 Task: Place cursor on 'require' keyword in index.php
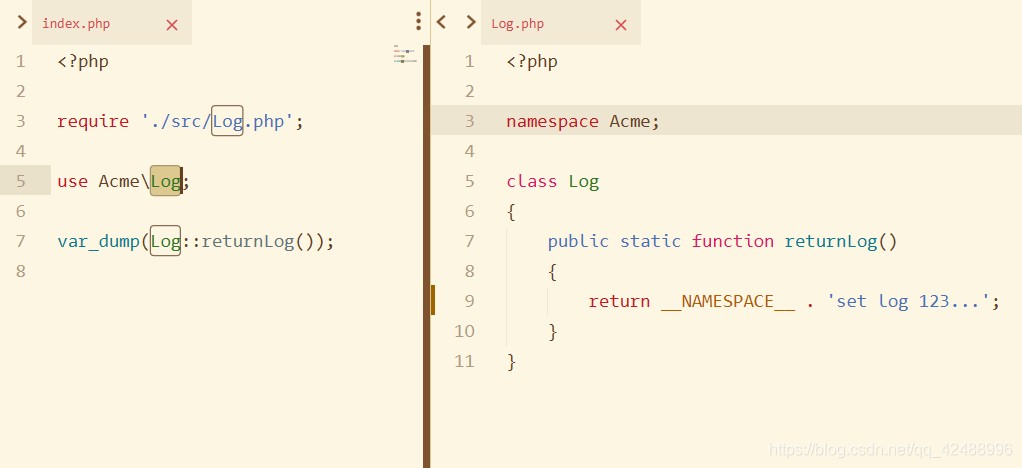pos(93,121)
